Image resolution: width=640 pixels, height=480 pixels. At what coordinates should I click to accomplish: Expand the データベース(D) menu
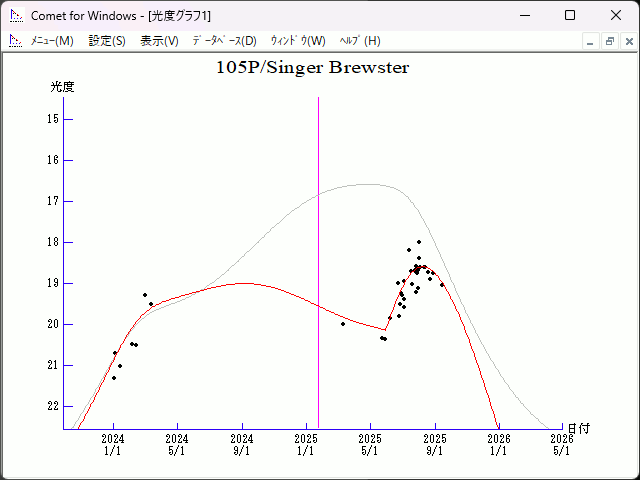[x=224, y=41]
